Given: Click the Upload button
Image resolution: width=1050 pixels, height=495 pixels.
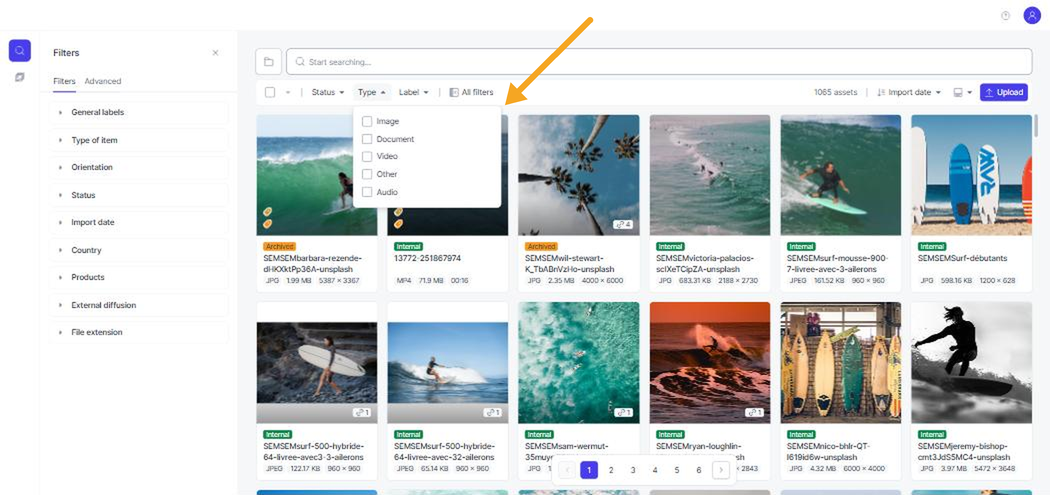Looking at the screenshot, I should click(x=1003, y=92).
